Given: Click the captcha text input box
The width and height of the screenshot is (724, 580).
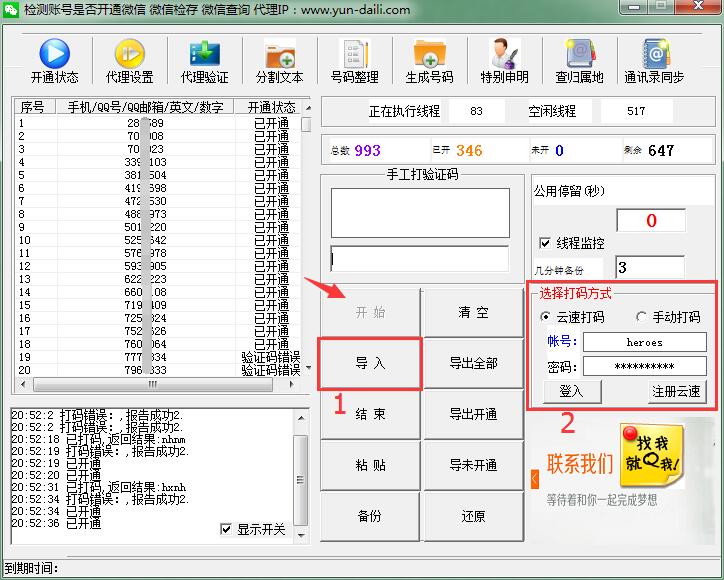Looking at the screenshot, I should [420, 260].
